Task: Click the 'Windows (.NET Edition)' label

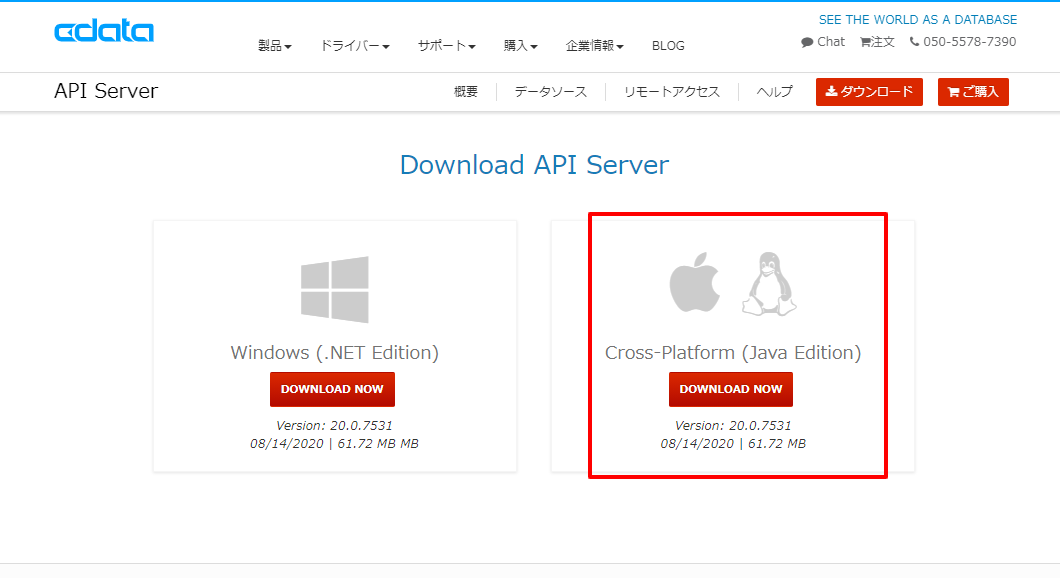Action: [x=335, y=353]
